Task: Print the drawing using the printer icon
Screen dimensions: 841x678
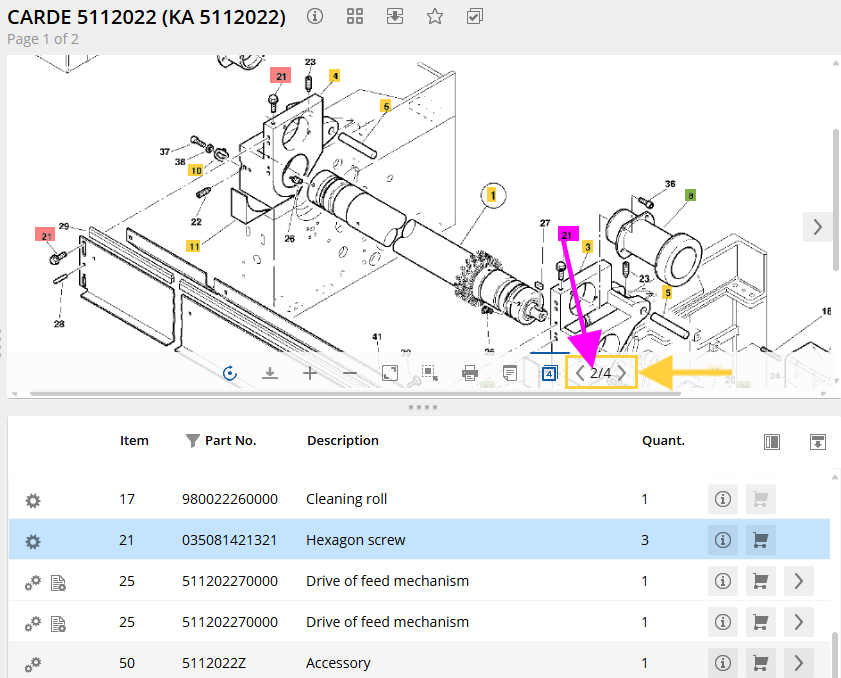Action: click(469, 373)
